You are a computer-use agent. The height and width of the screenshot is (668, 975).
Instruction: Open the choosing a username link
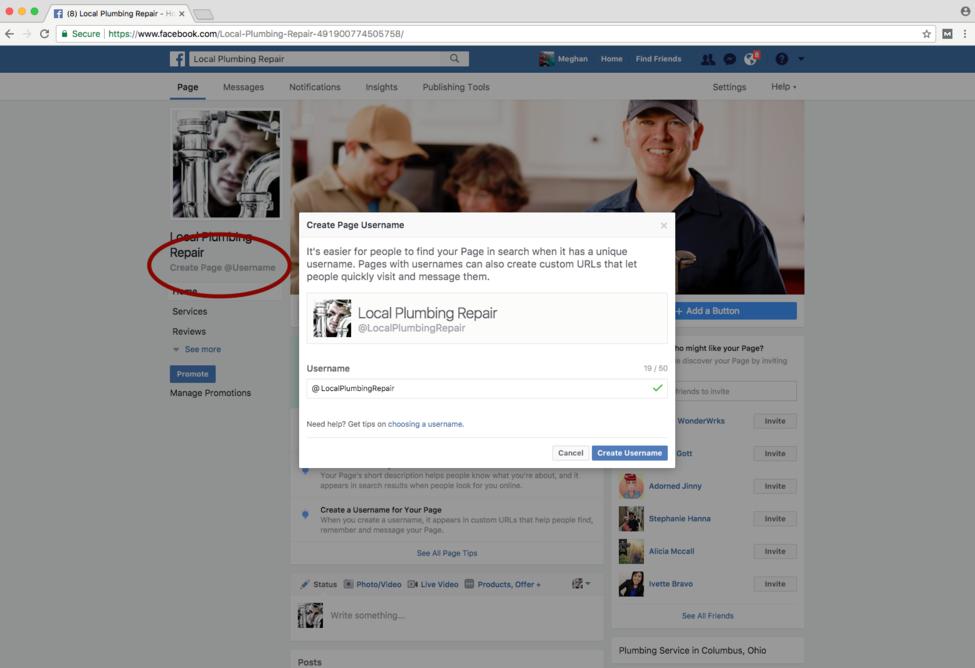425,424
